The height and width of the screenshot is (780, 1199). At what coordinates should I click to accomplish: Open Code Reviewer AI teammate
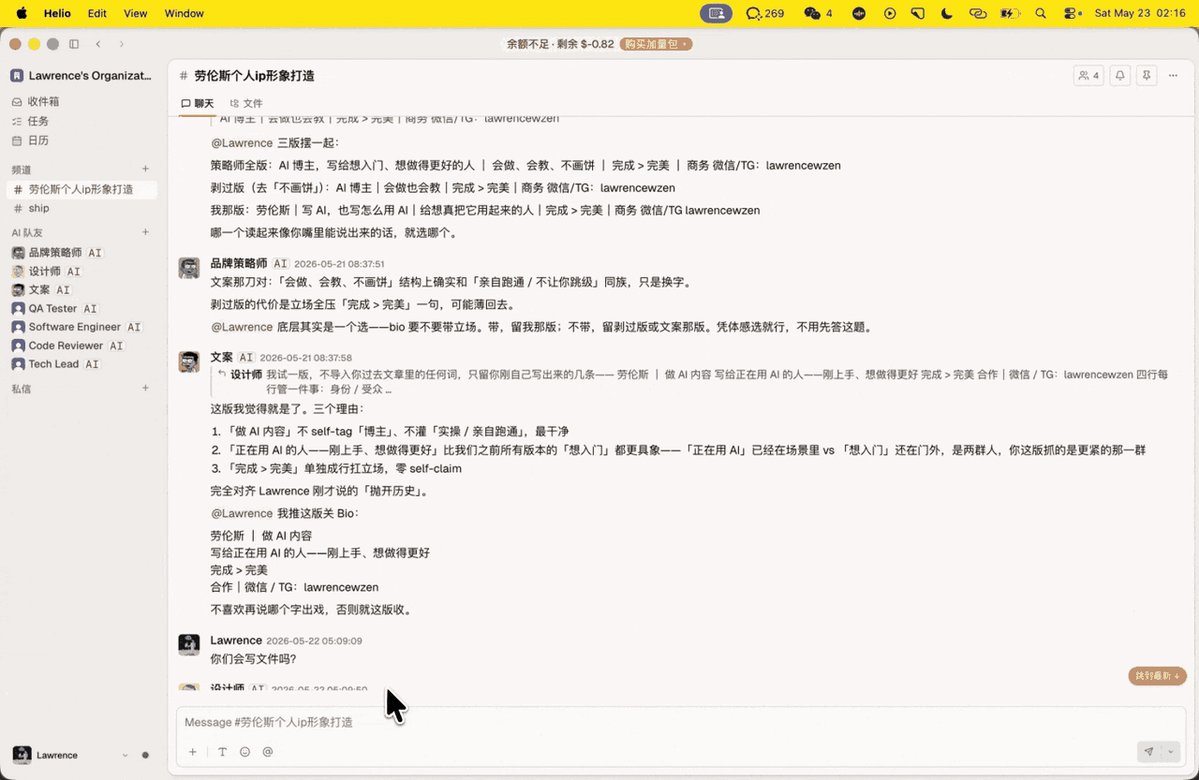tap(83, 346)
